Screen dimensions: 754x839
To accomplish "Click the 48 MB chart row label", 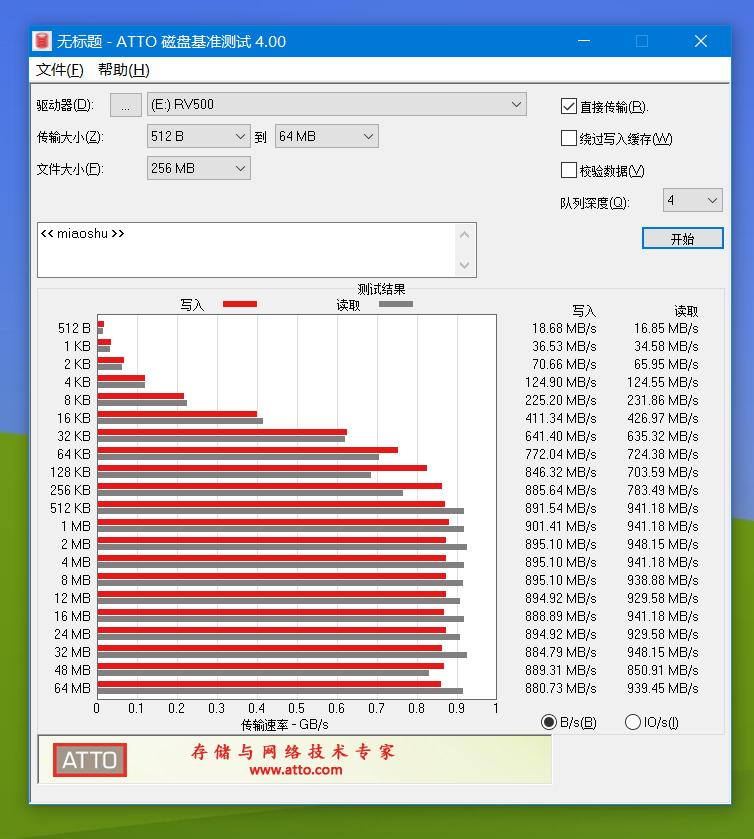I will (72, 670).
